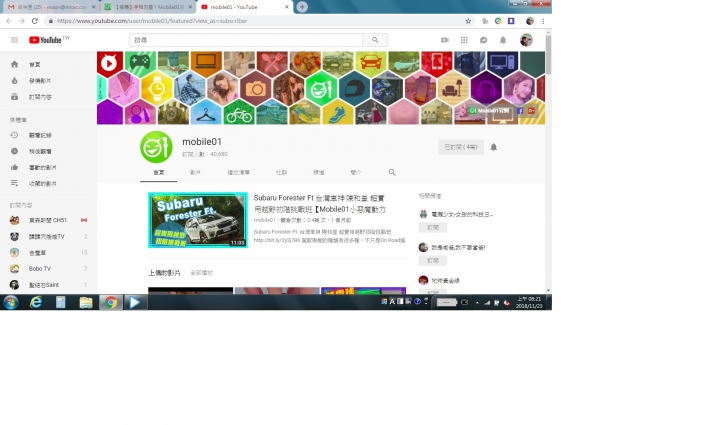Switch to the Mobile01 browser tab
Image resolution: width=720 pixels, height=425 pixels.
(x=146, y=7)
